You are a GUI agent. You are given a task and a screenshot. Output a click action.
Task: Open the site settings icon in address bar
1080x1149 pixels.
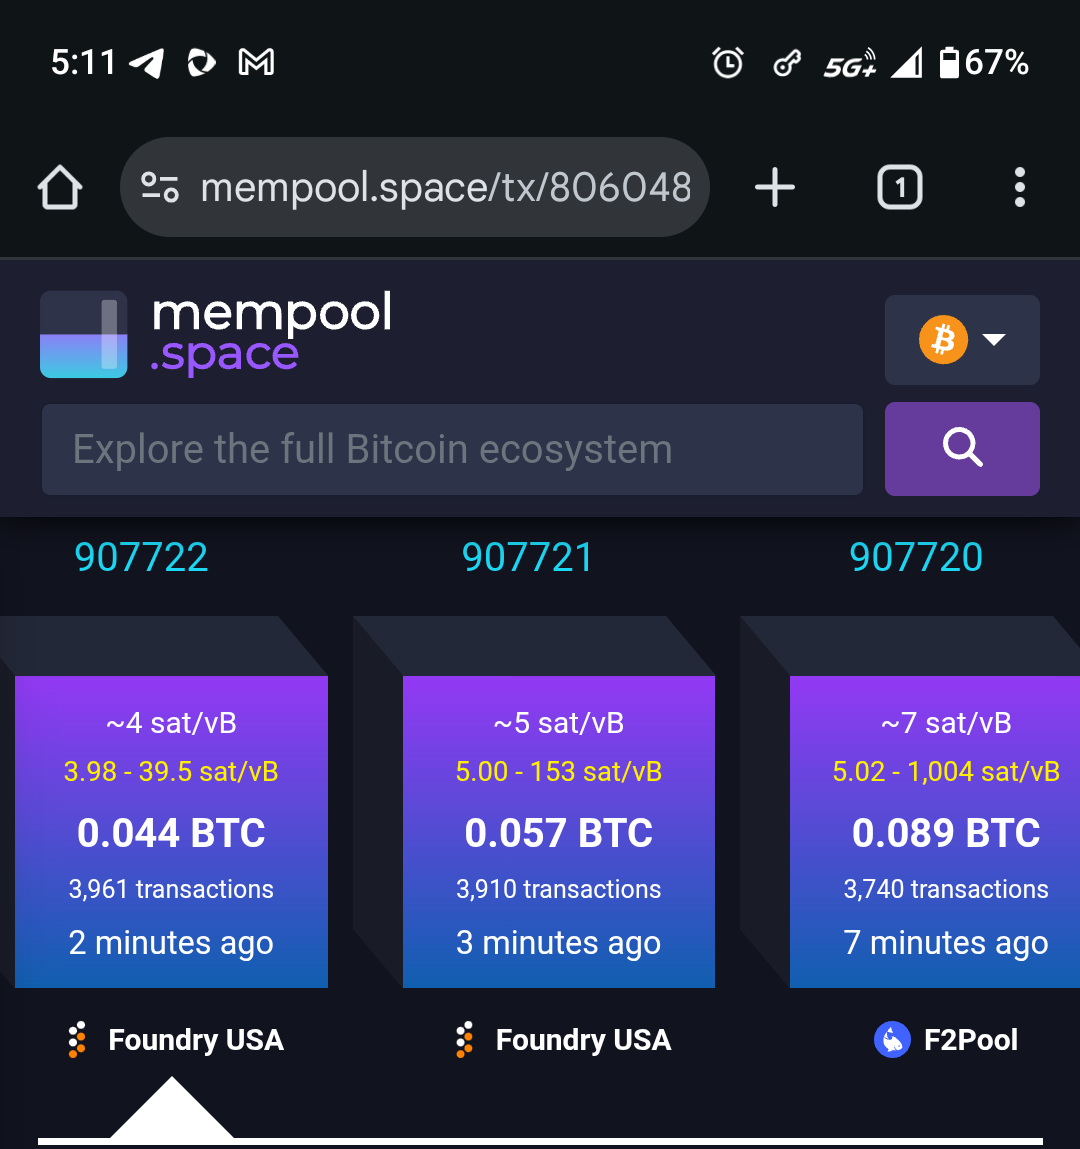click(x=160, y=188)
